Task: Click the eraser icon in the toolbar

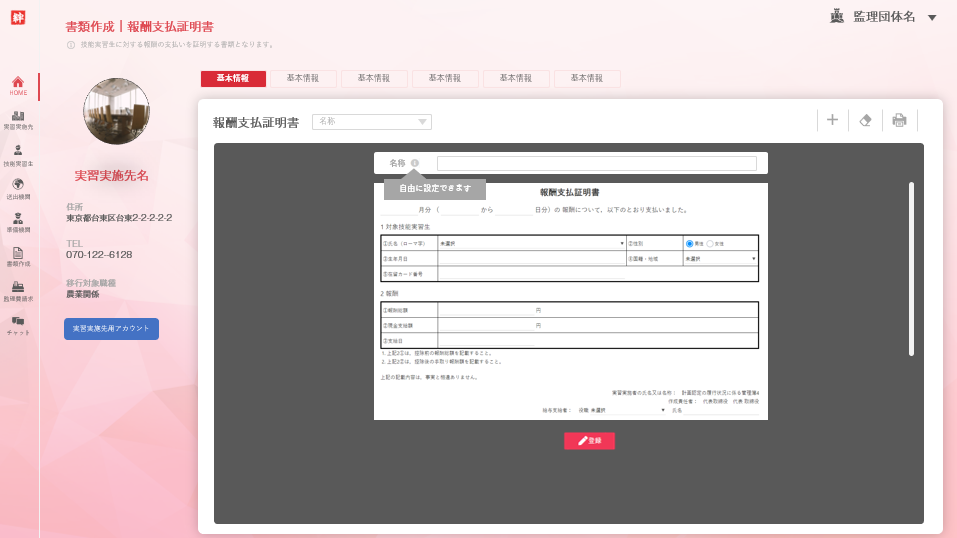Action: 866,120
